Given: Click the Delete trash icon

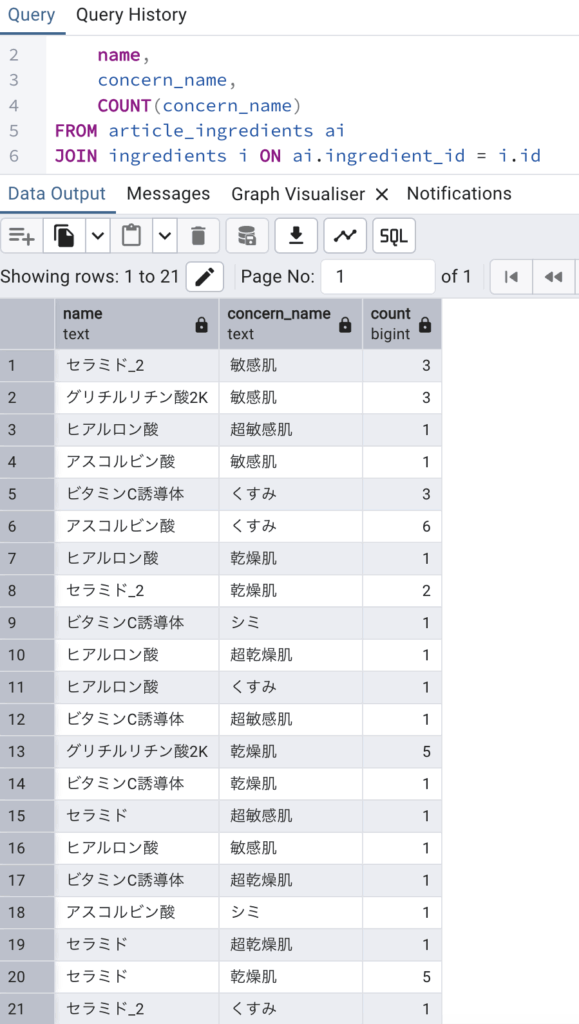Looking at the screenshot, I should pyautogui.click(x=198, y=236).
